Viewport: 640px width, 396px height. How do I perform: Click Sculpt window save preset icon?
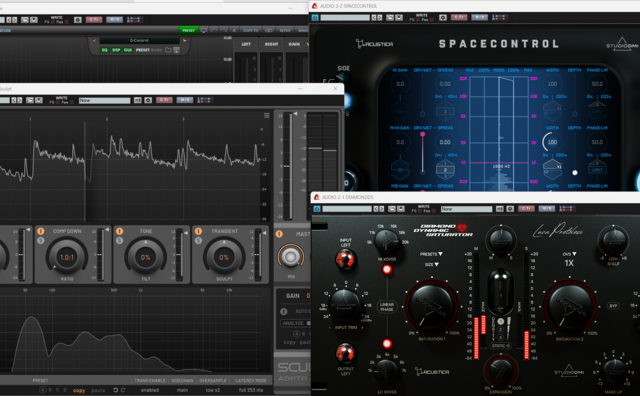coord(39,100)
